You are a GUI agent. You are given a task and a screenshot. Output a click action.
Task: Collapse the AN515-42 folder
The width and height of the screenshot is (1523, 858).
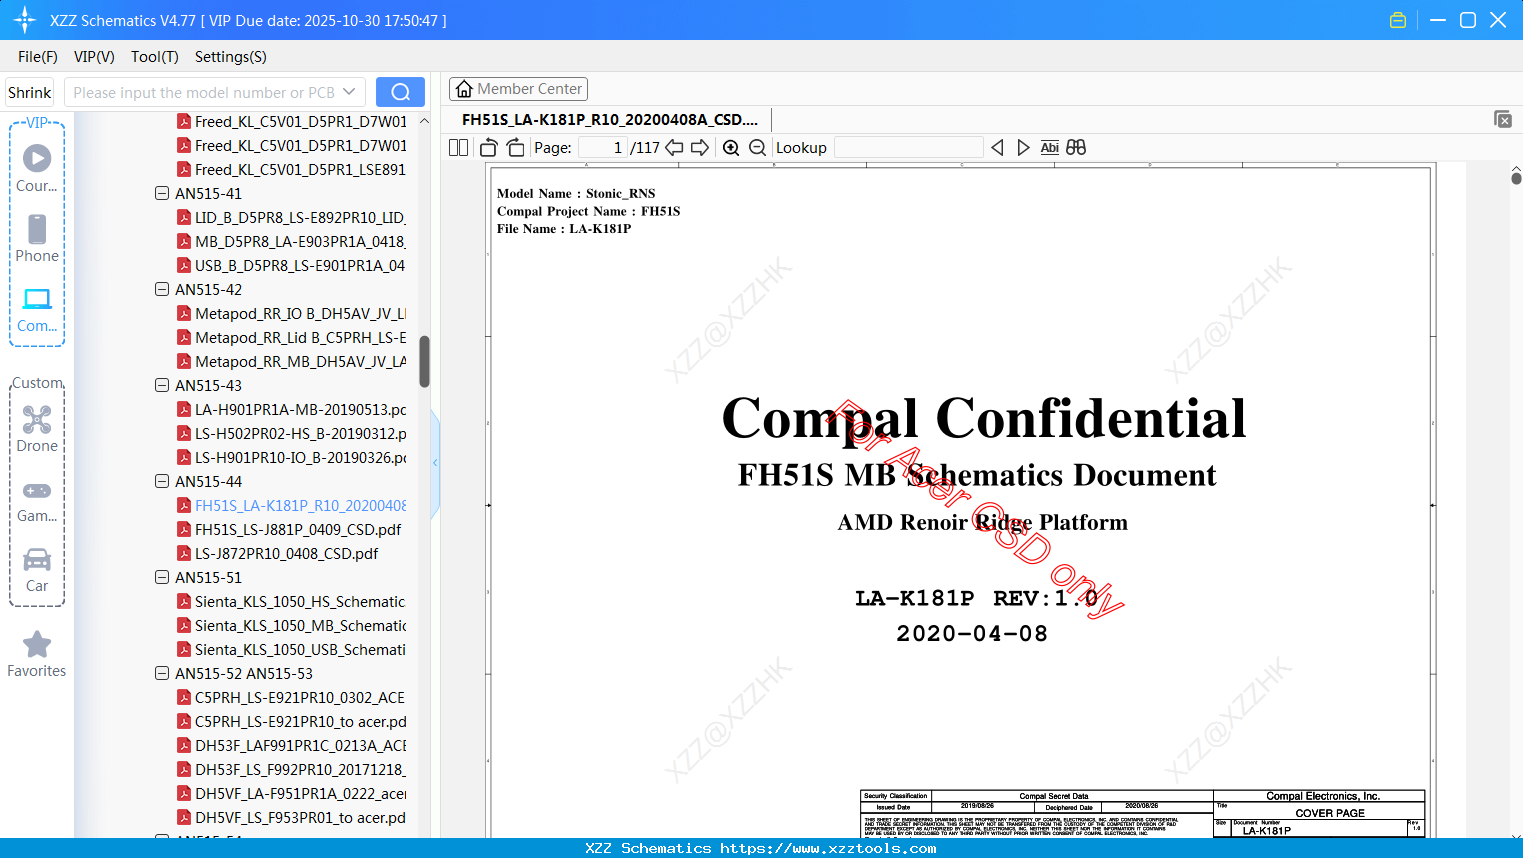coord(162,289)
